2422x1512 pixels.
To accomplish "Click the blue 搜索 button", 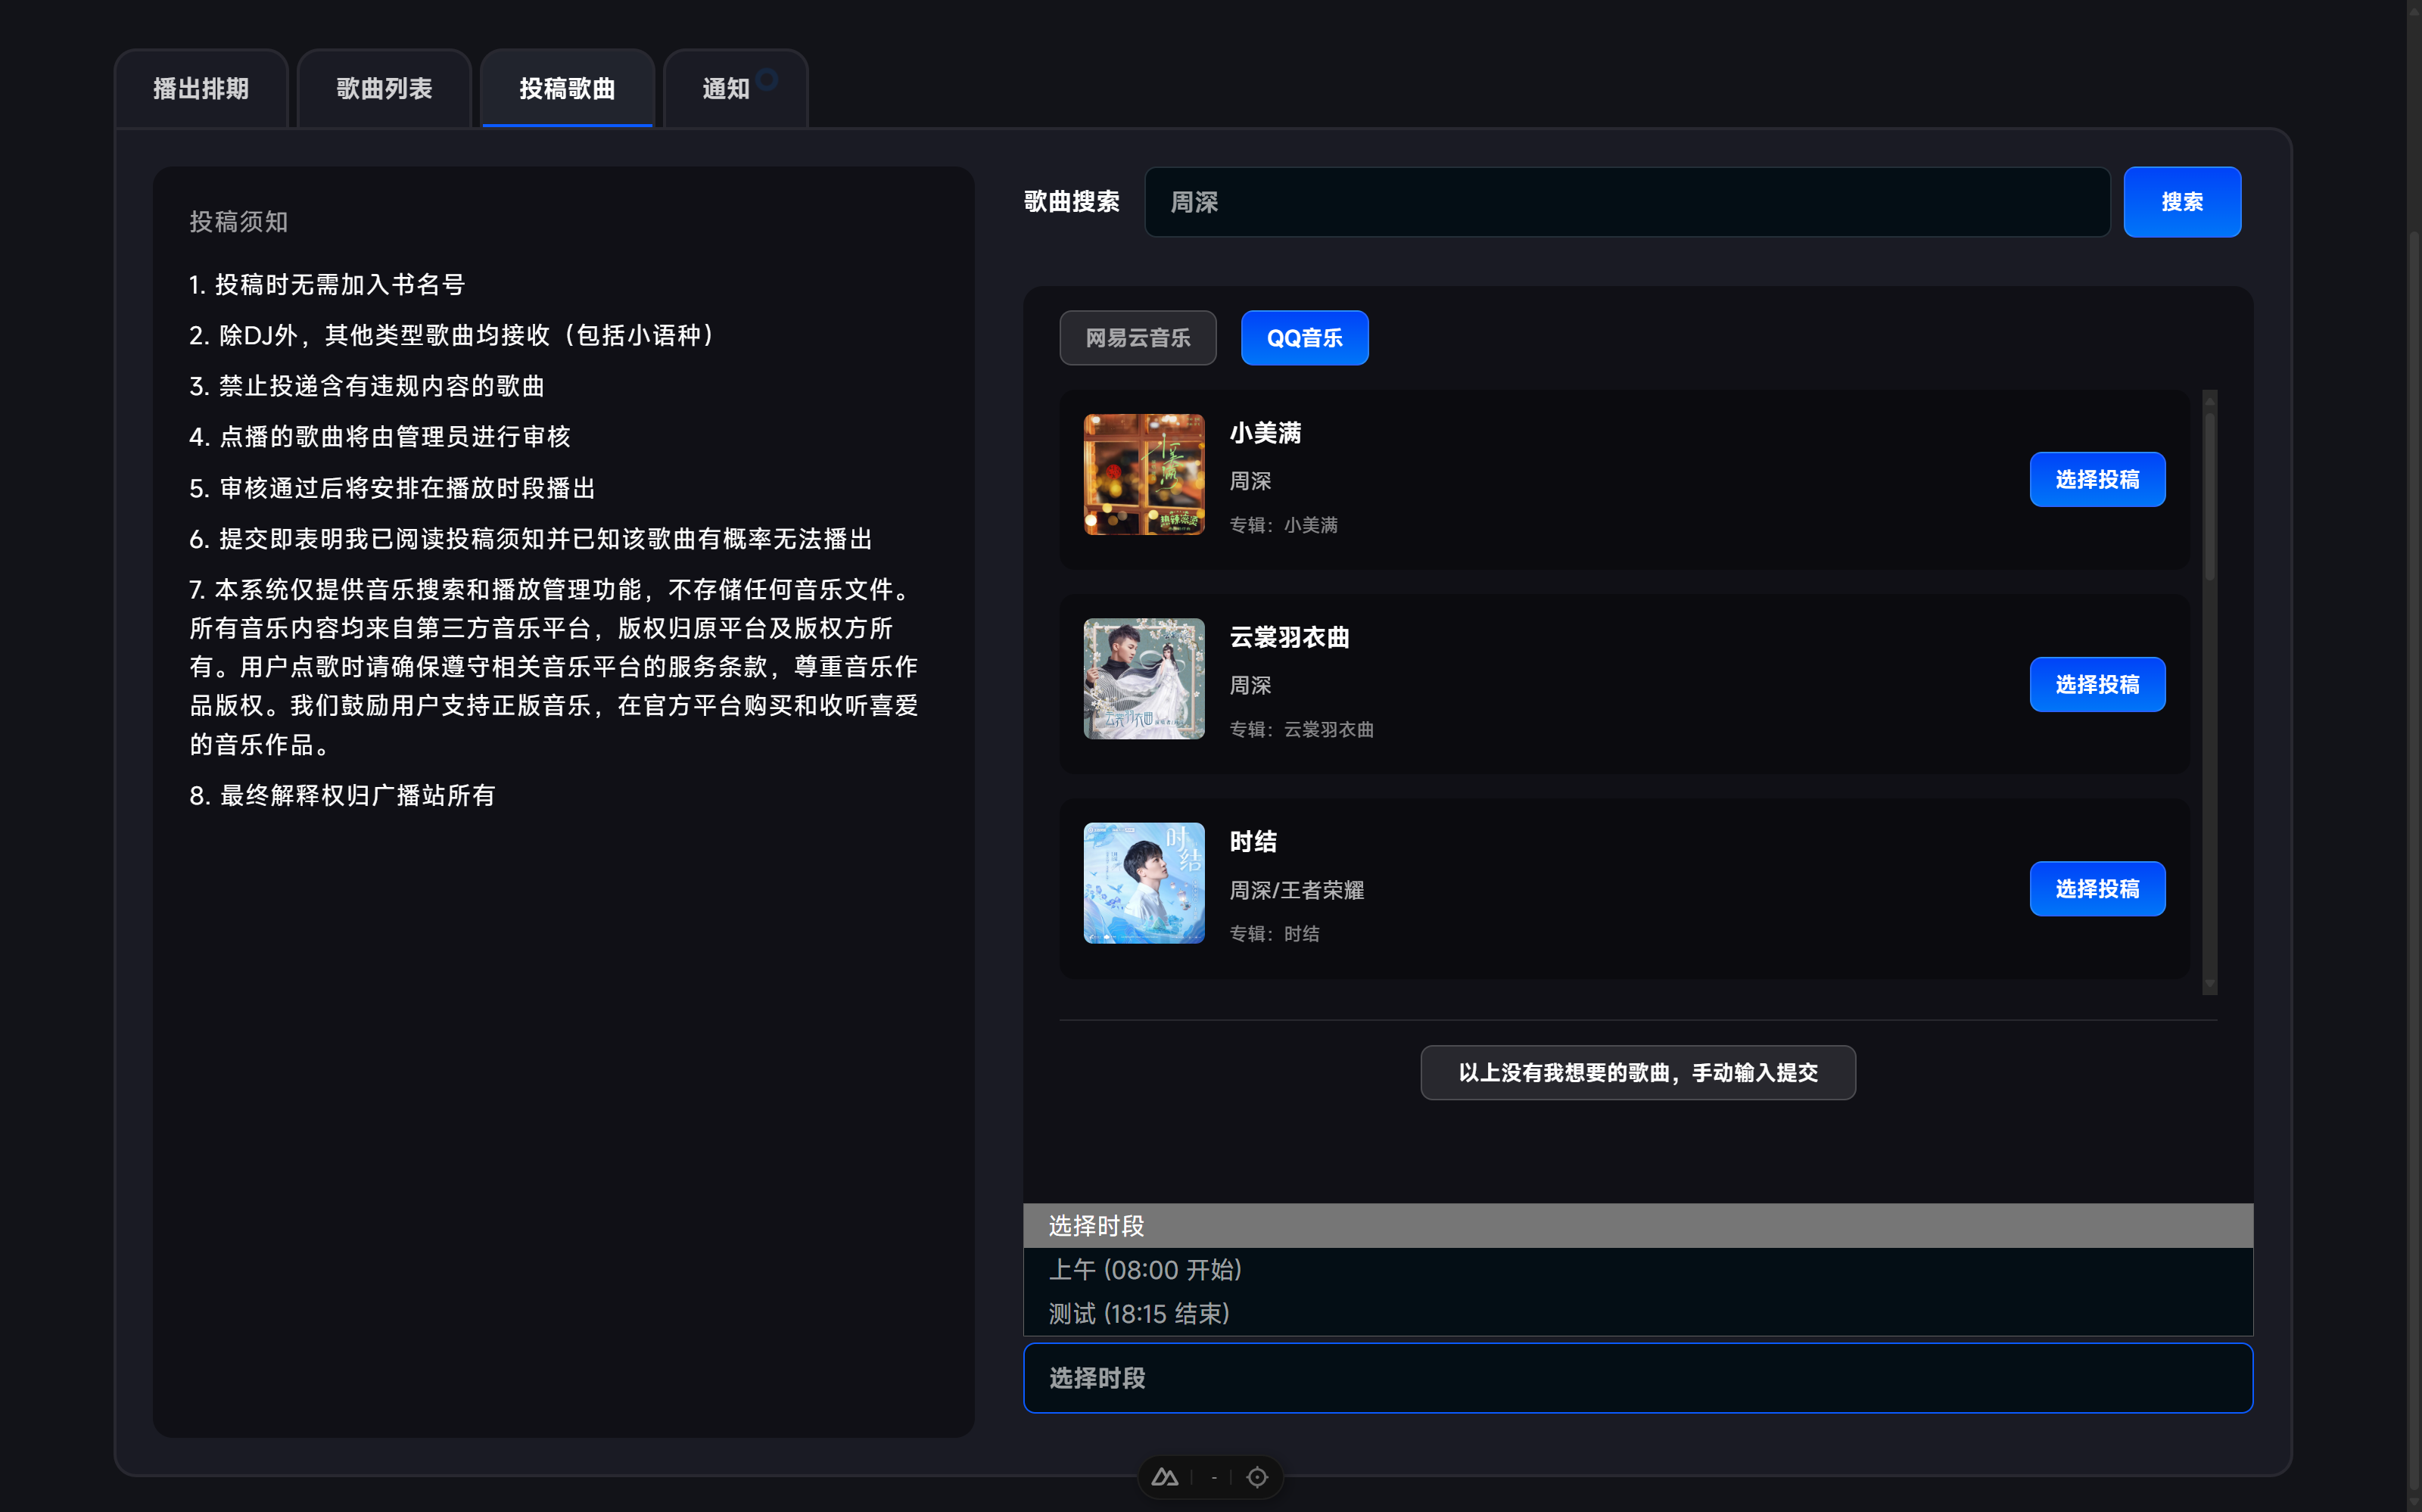I will (2182, 202).
